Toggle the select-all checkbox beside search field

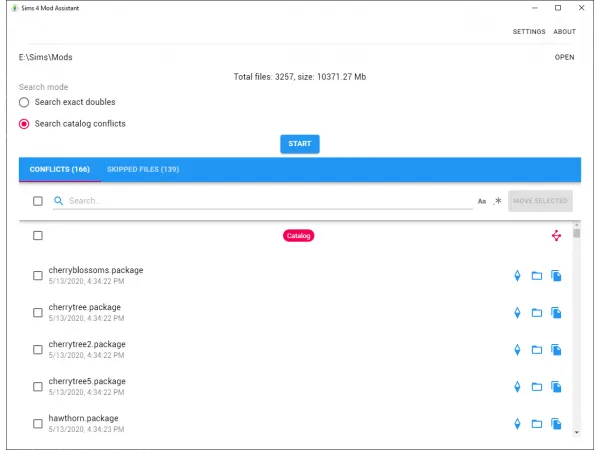38,201
